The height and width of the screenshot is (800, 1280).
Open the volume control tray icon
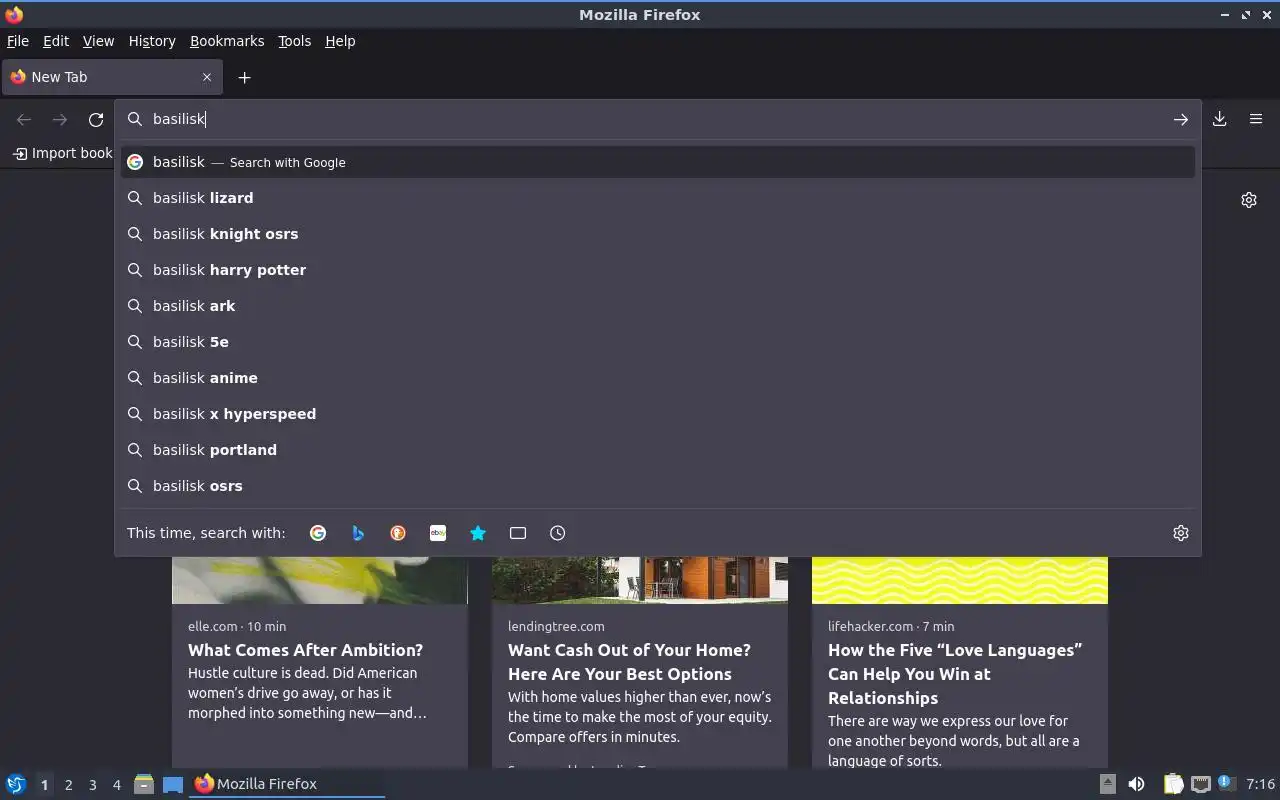click(1136, 784)
